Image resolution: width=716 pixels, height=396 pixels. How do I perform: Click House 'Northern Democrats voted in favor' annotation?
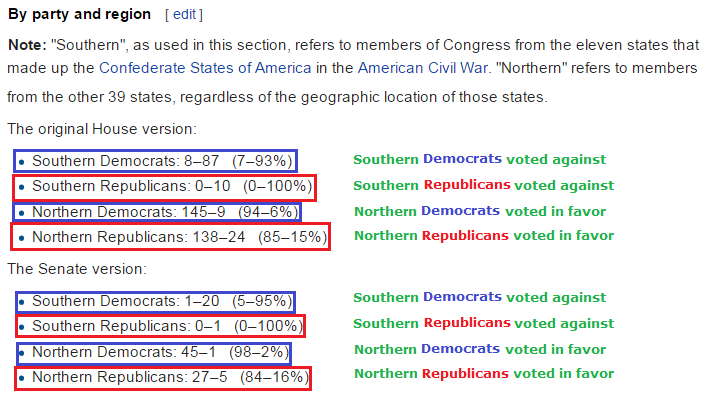tap(480, 211)
